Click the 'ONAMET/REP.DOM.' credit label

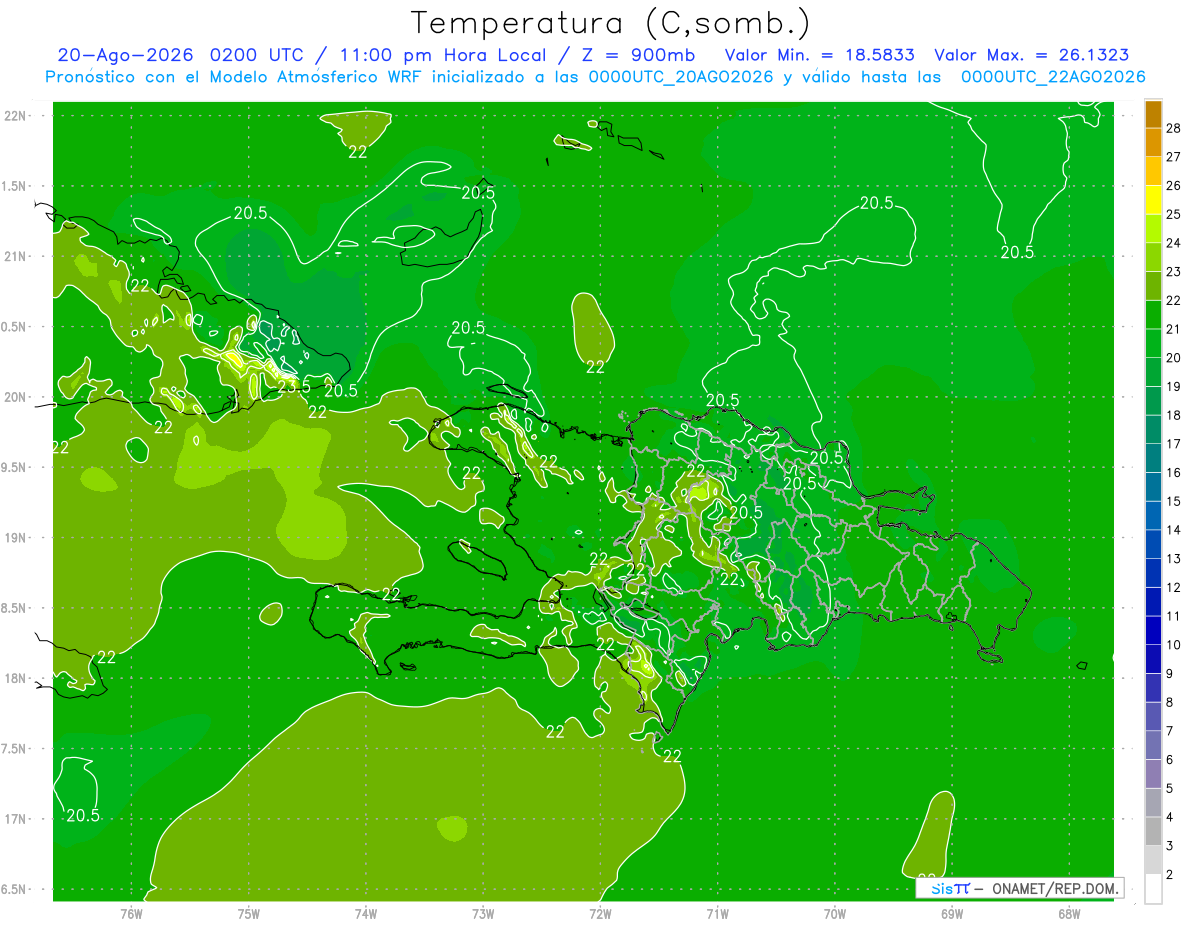click(x=1056, y=888)
